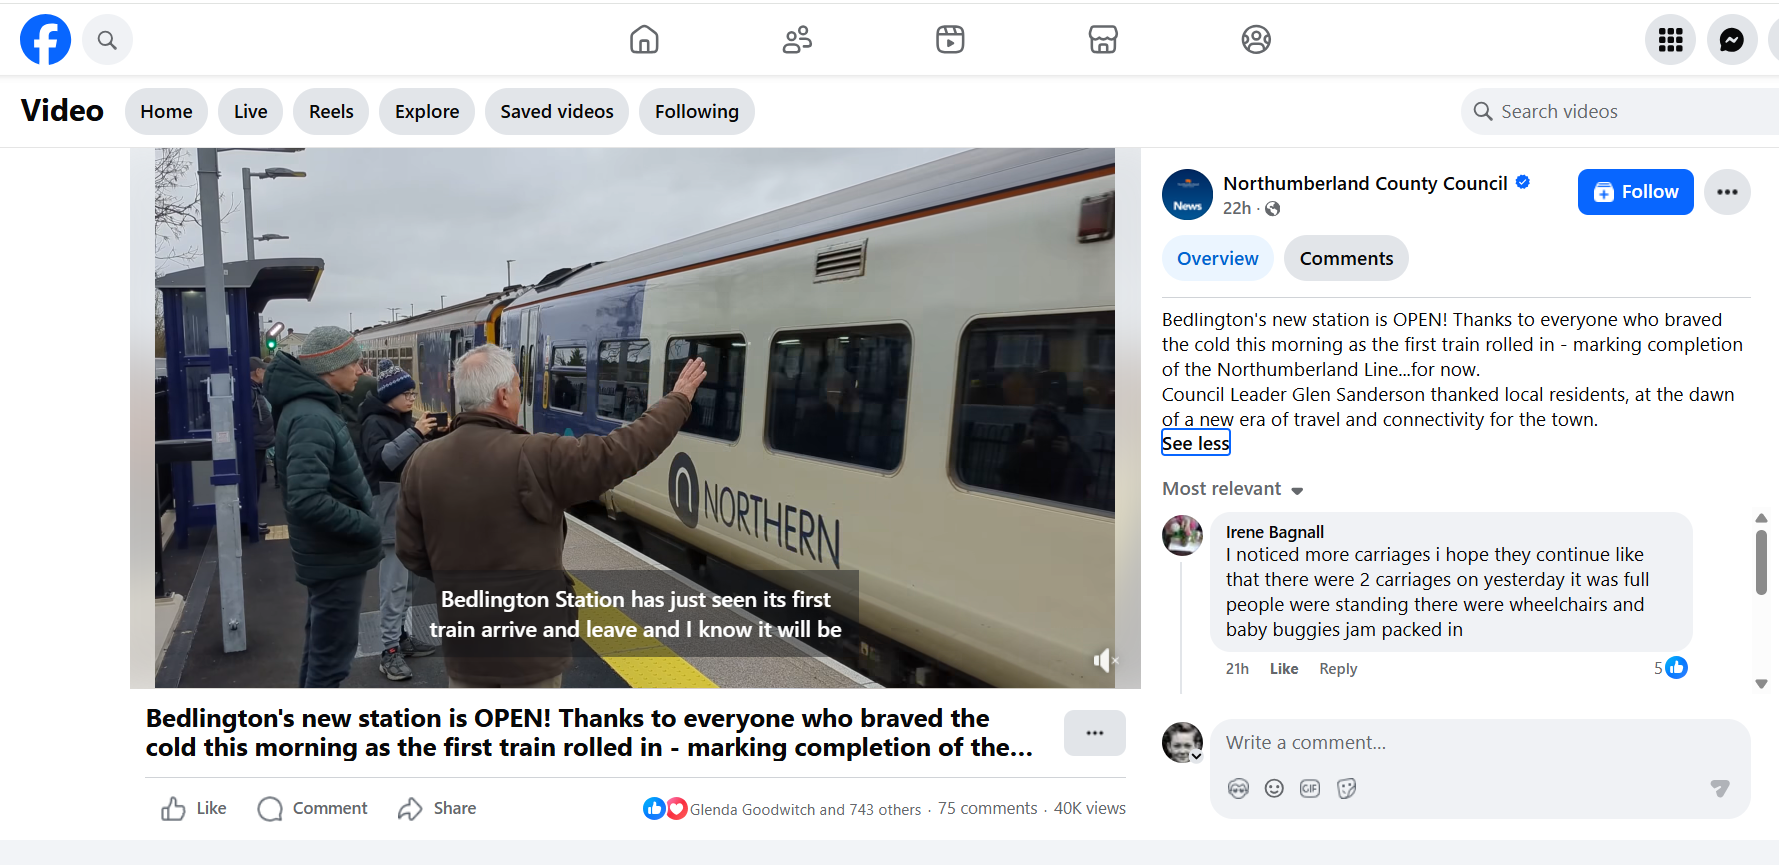The height and width of the screenshot is (865, 1779).
Task: Toggle Like on the video post
Action: point(194,809)
